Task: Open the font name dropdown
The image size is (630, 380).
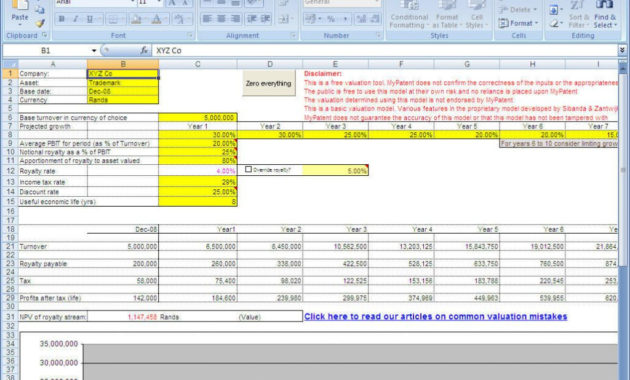Action: click(133, 2)
